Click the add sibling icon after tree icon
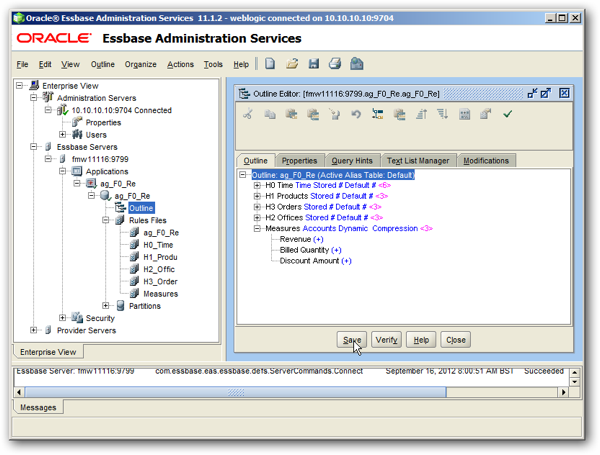 399,114
